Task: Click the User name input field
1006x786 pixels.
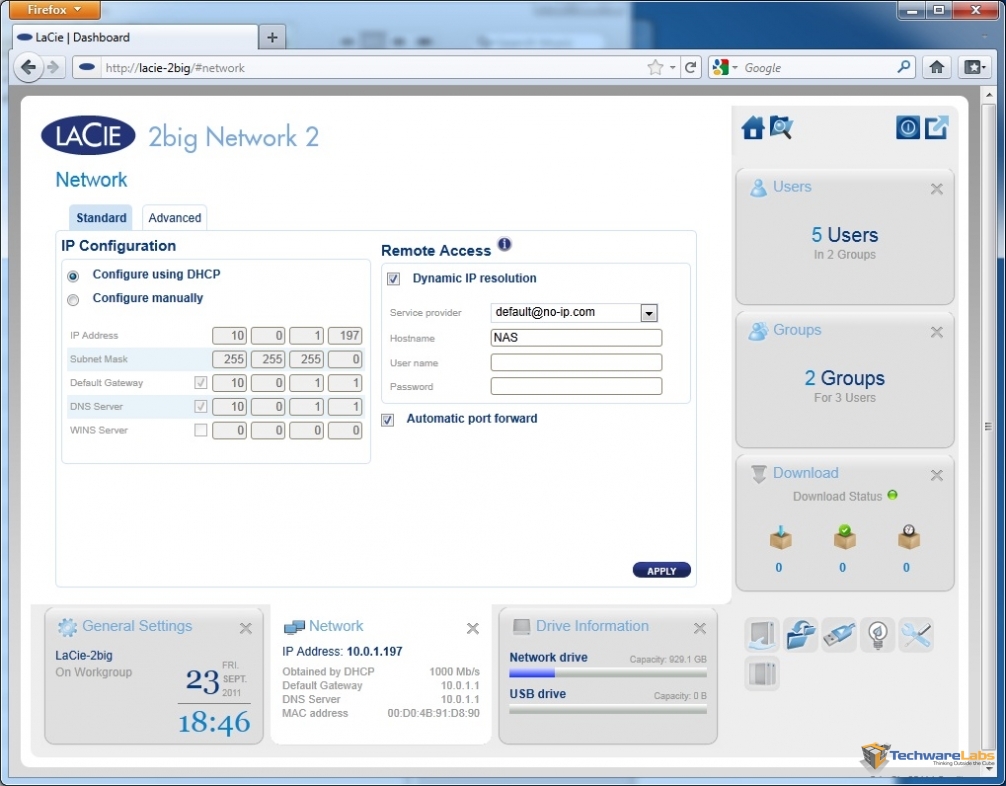Action: pyautogui.click(x=576, y=362)
